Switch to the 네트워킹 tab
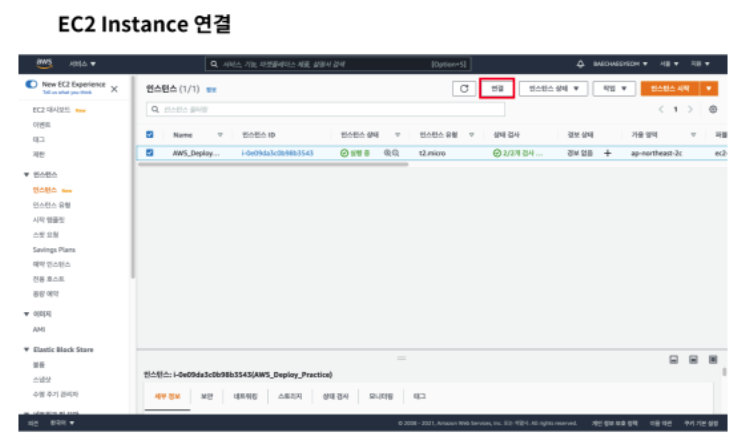Image resolution: width=744 pixels, height=447 pixels. click(x=245, y=396)
